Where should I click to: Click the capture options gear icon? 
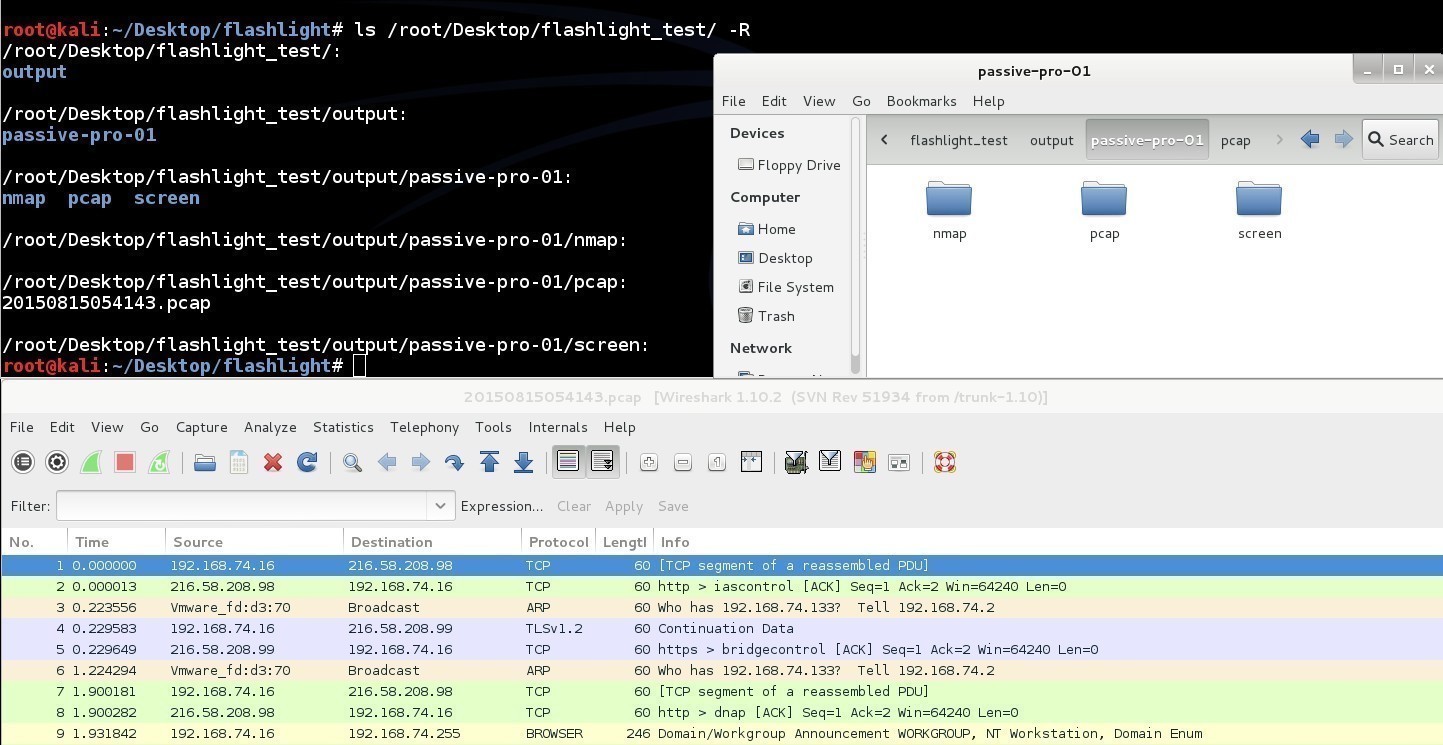(57, 462)
